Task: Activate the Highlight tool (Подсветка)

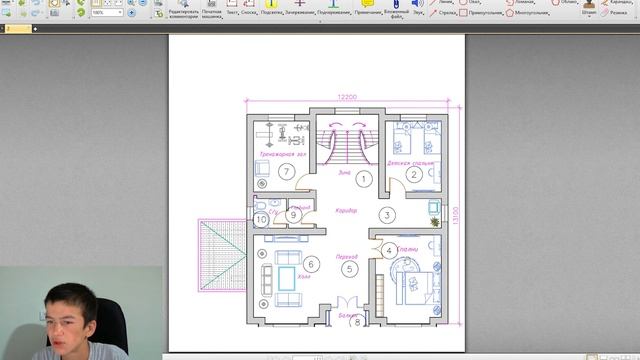Action: [271, 8]
